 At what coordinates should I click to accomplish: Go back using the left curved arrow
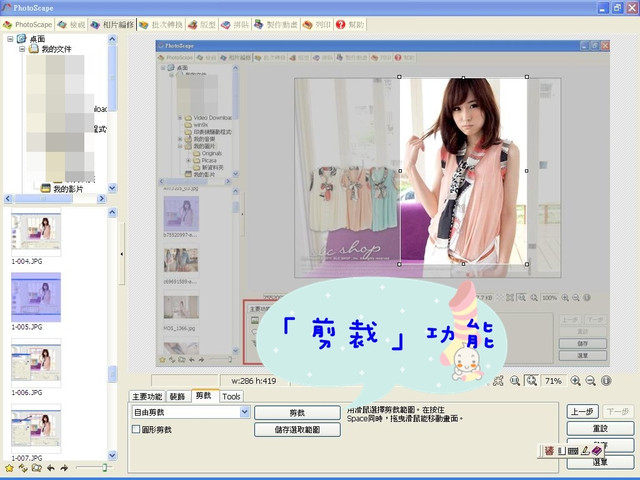coord(51,468)
